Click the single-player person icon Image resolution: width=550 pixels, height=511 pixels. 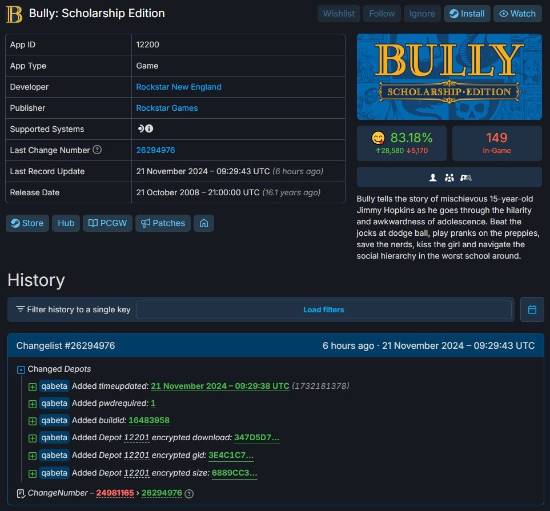433,177
